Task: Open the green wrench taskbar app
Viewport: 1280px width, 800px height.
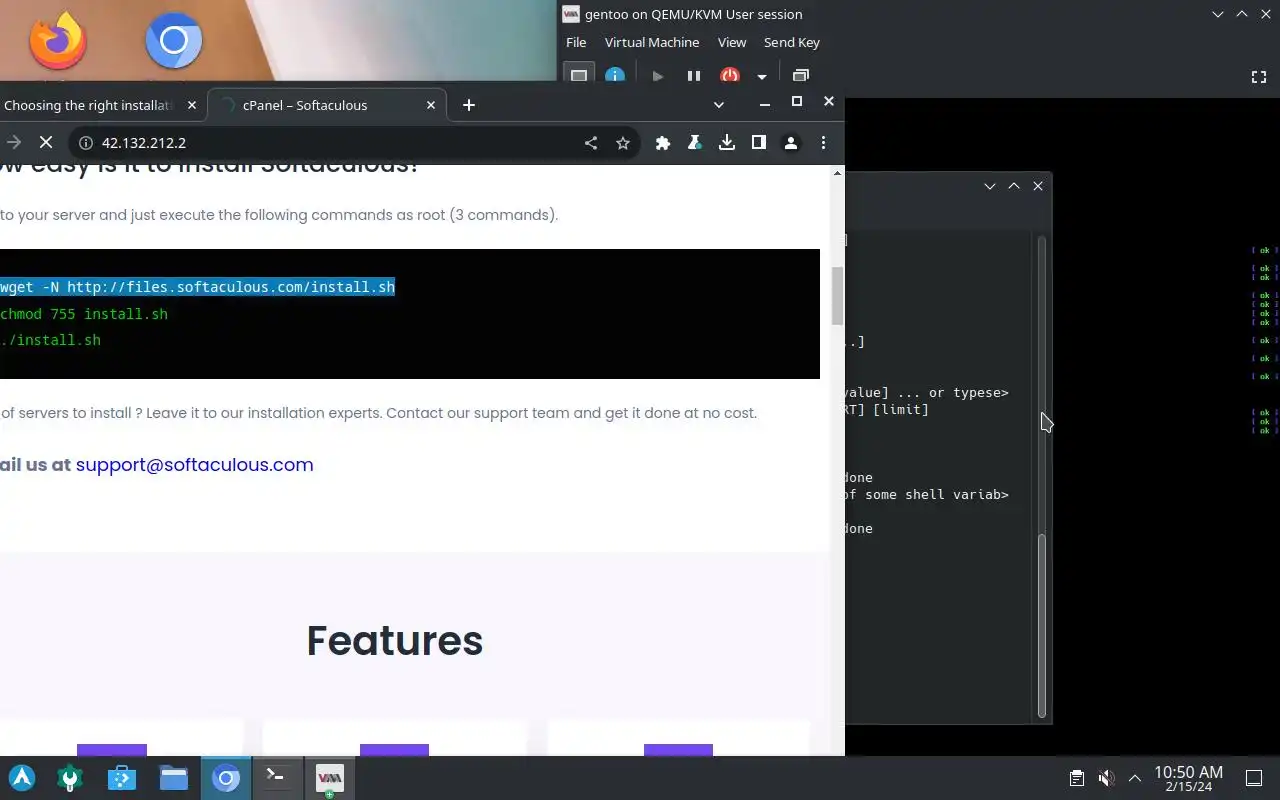Action: (x=70, y=778)
